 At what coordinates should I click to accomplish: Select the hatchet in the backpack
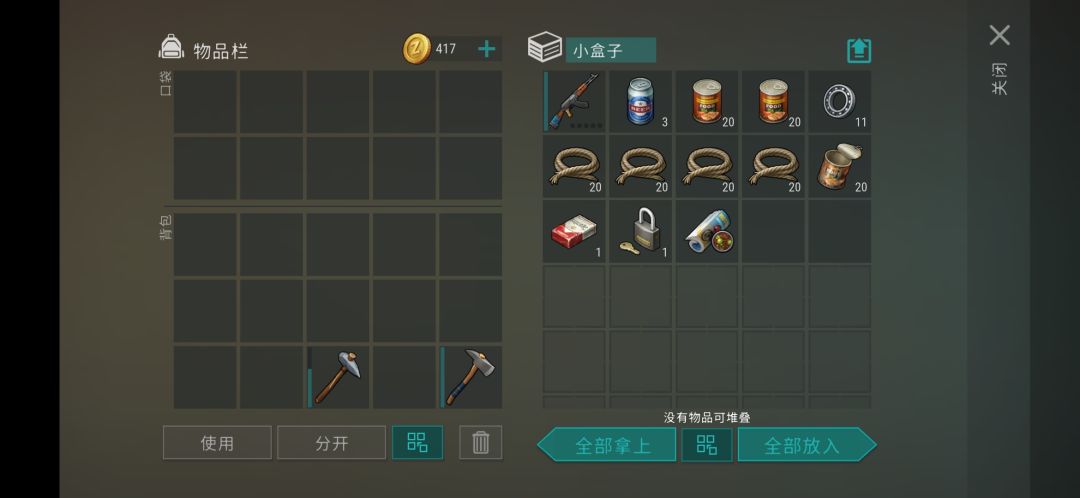(x=470, y=377)
